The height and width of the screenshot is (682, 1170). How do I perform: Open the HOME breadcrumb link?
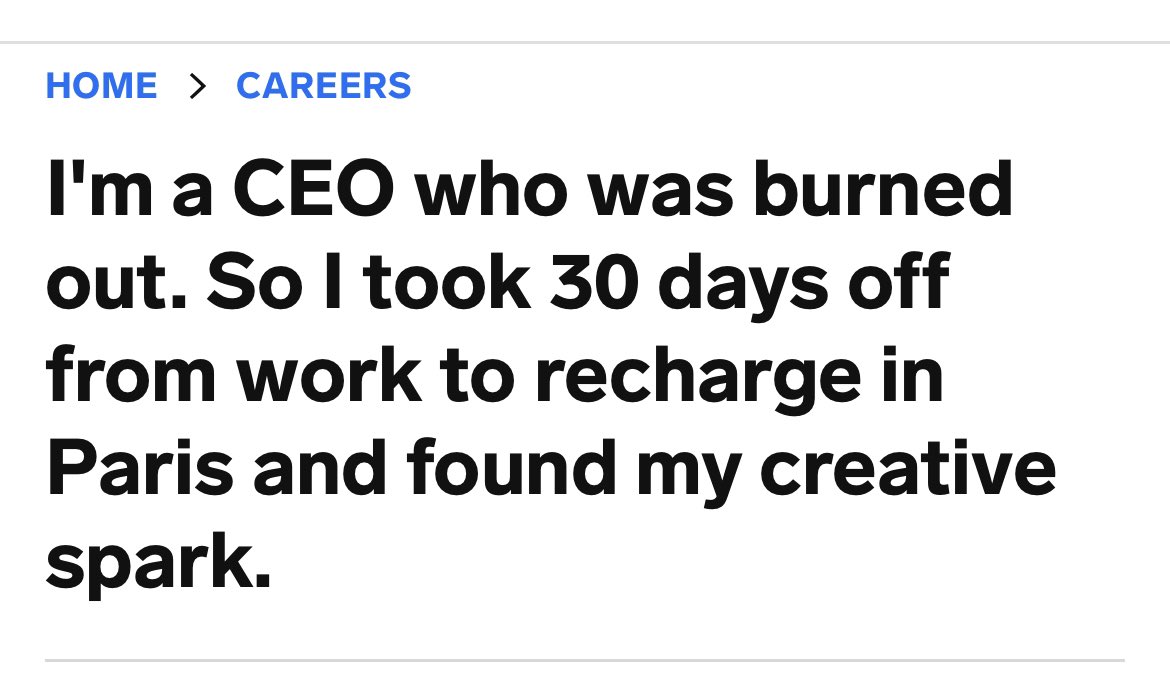[x=101, y=86]
